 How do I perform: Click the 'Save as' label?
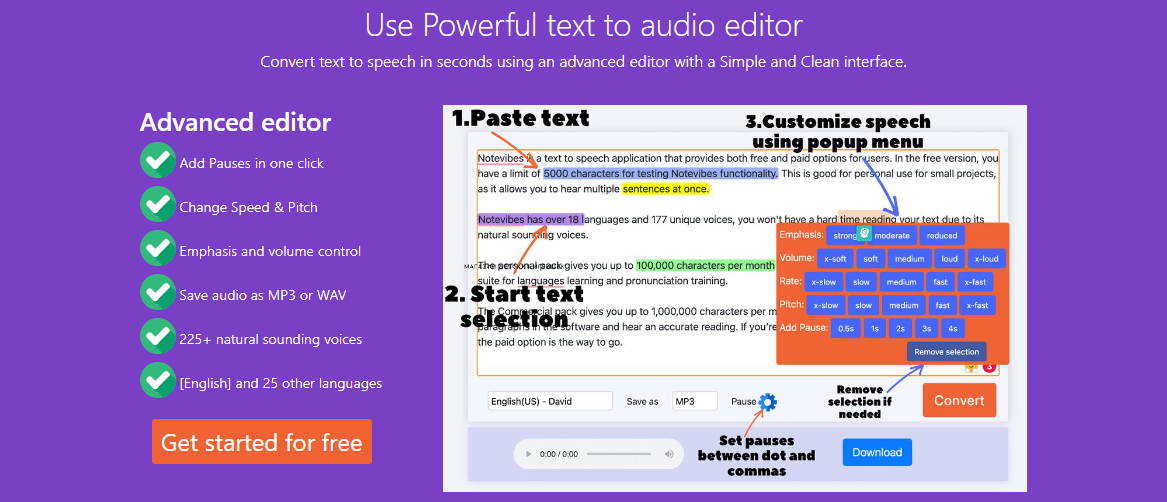(642, 401)
